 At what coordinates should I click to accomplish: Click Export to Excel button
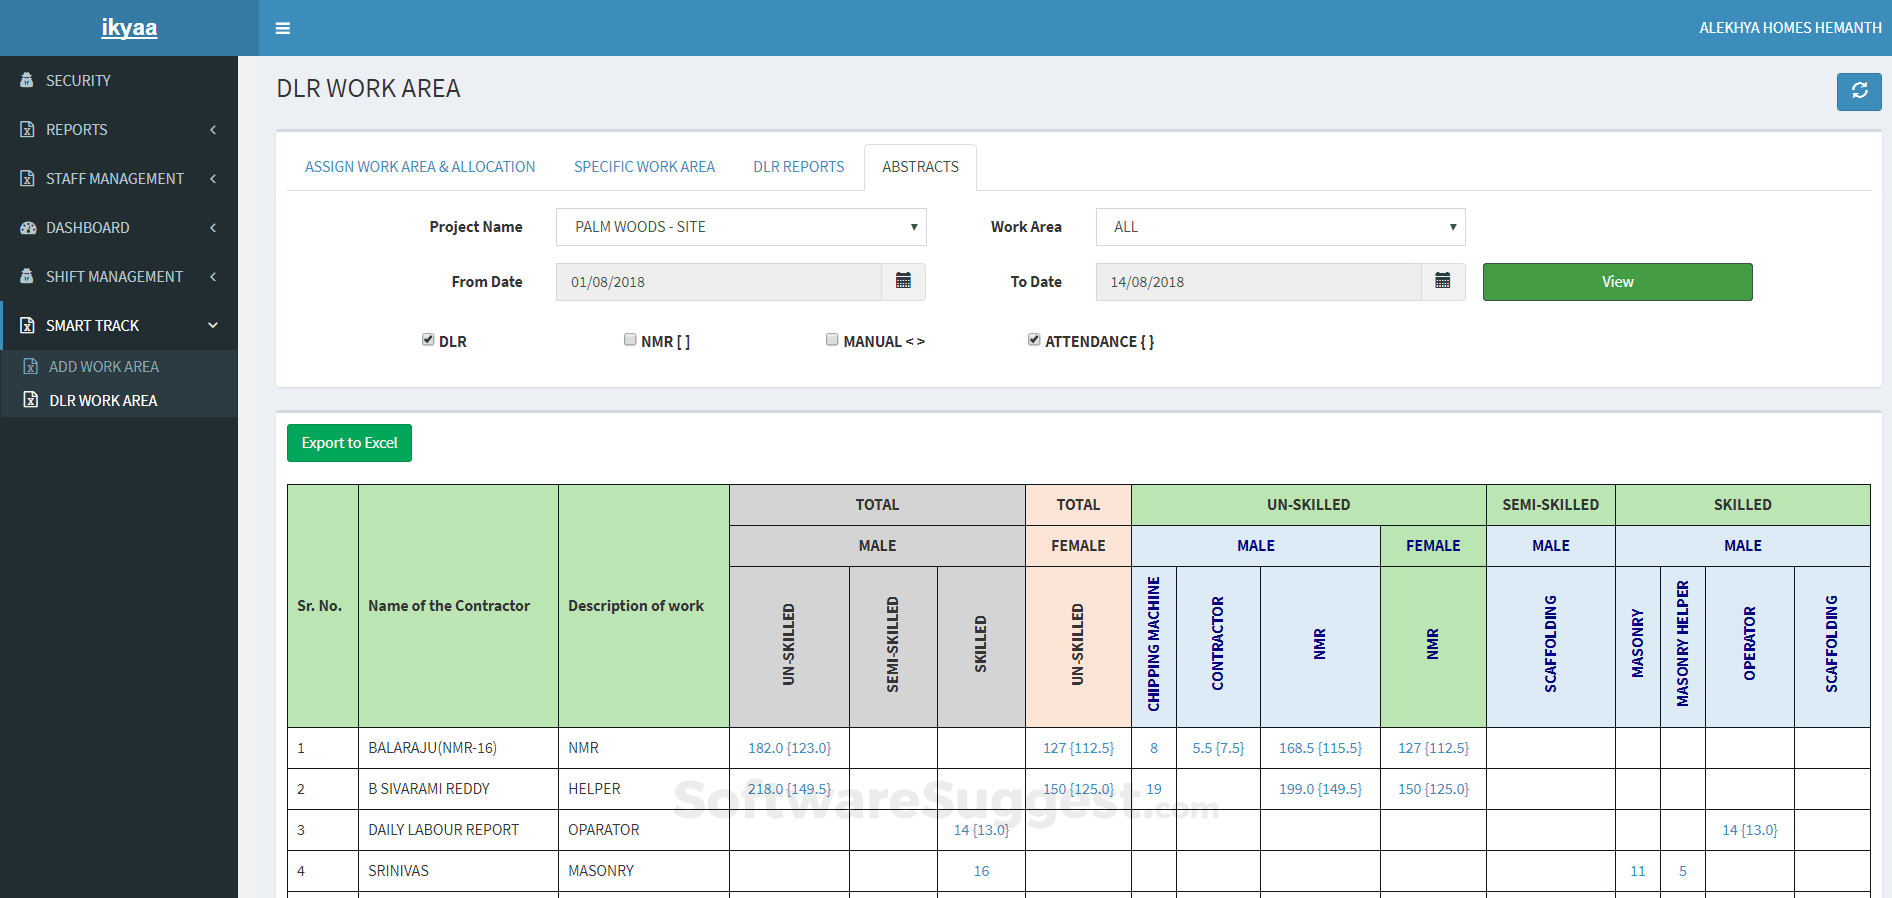tap(349, 443)
